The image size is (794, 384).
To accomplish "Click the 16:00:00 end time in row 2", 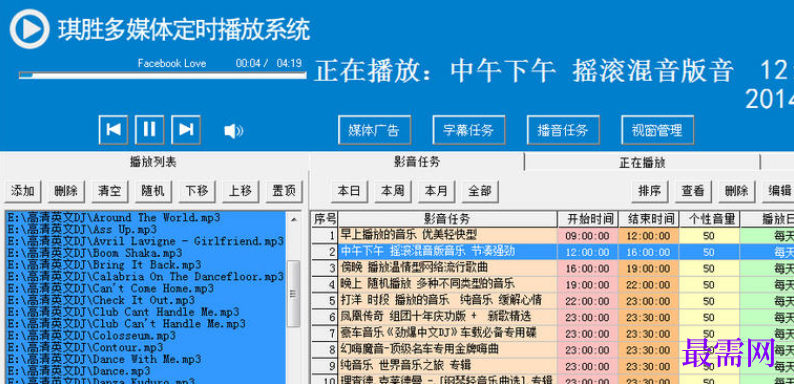I will (x=648, y=252).
